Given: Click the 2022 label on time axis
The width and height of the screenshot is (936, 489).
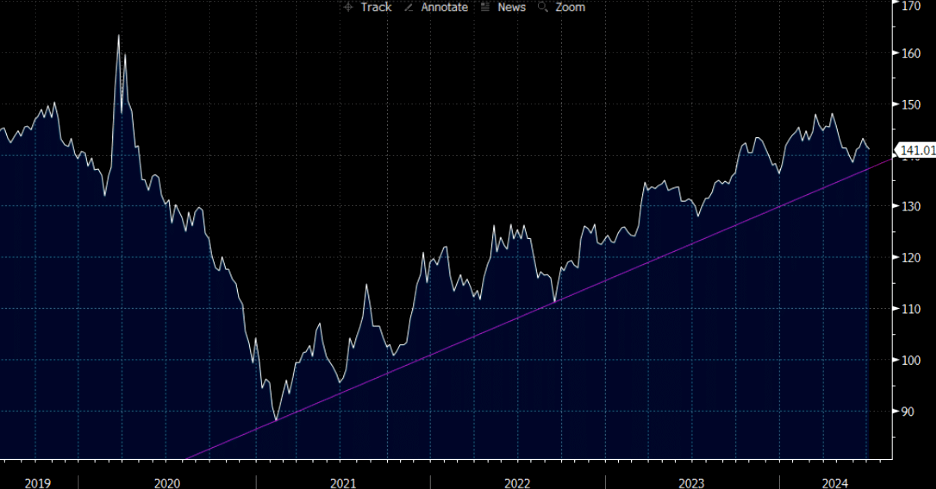Looking at the screenshot, I should (x=517, y=483).
